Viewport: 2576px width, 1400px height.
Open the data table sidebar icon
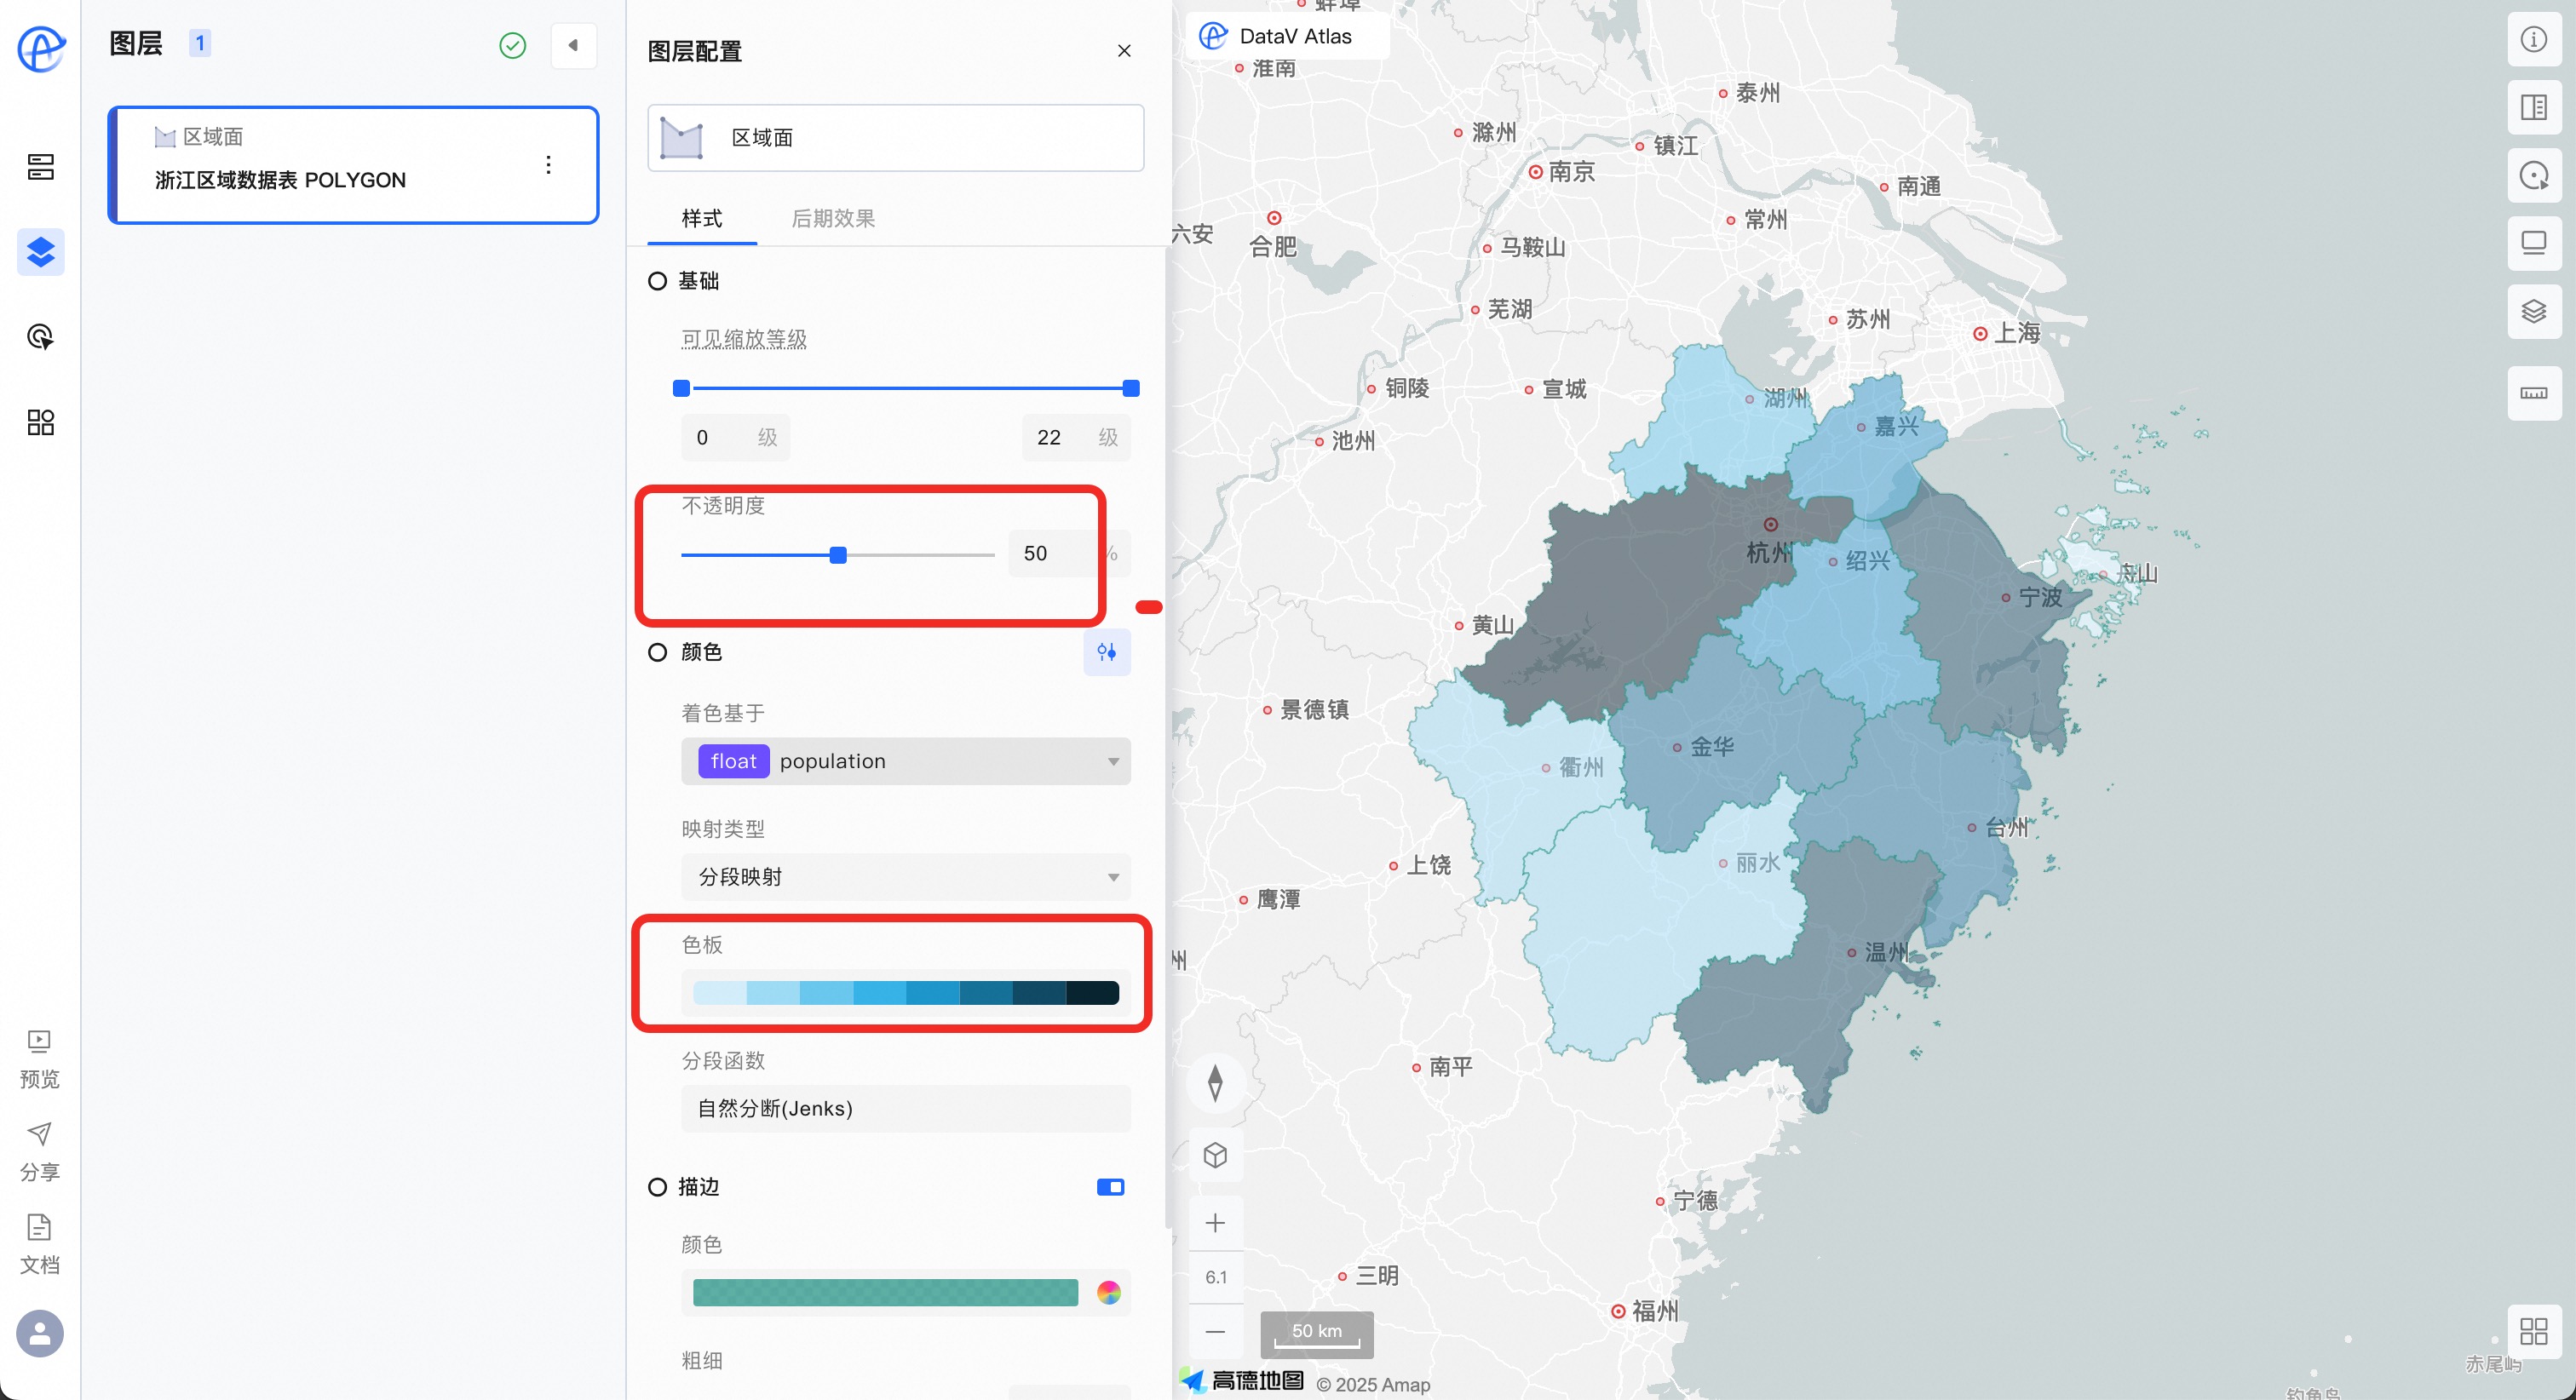point(40,167)
